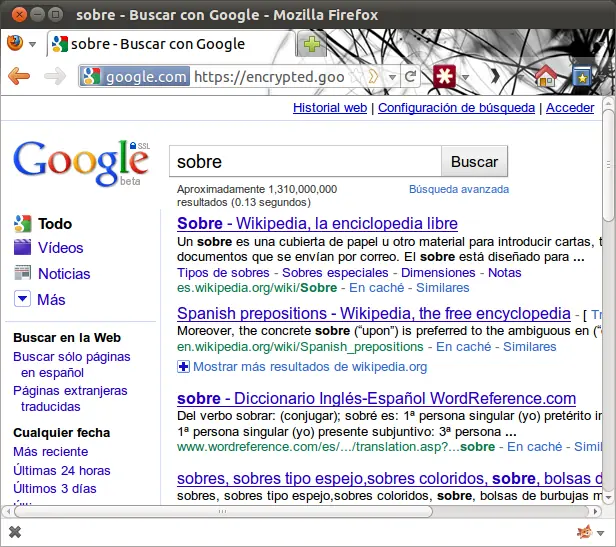Click horizontal scrollbar right arrow
The height and width of the screenshot is (547, 616).
[596, 512]
